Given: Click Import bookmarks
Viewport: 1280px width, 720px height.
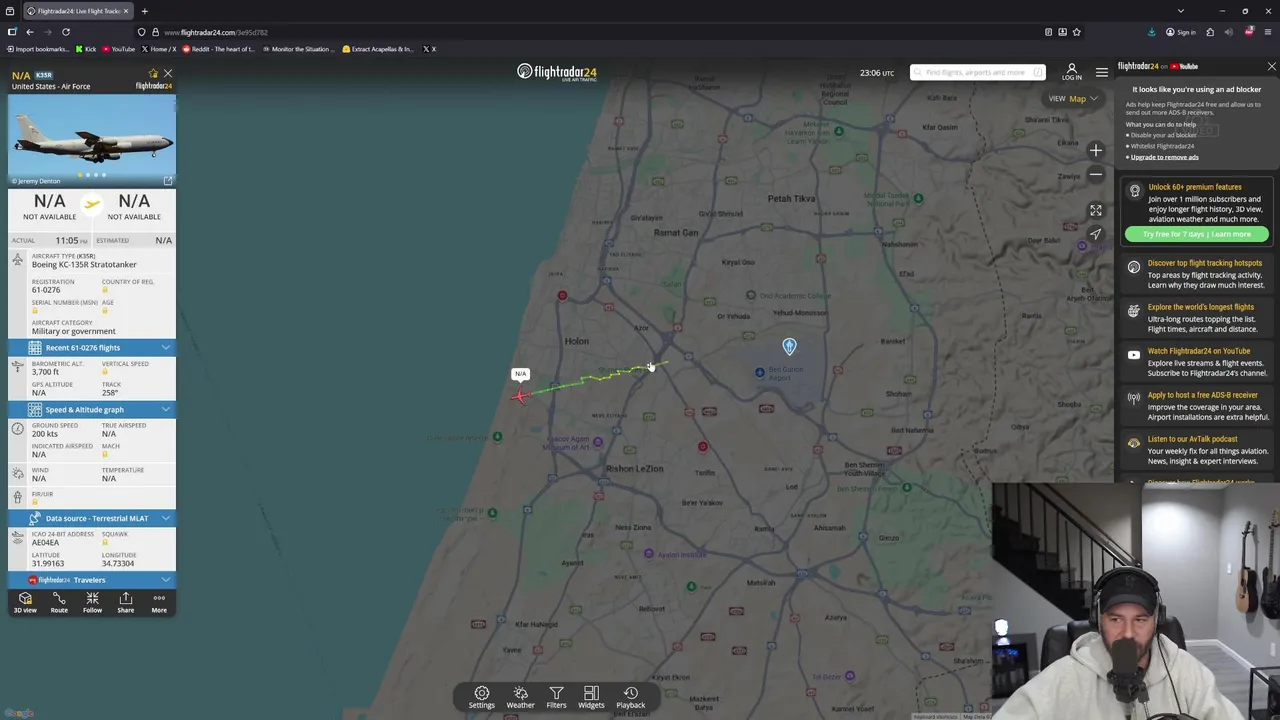Looking at the screenshot, I should tap(37, 49).
